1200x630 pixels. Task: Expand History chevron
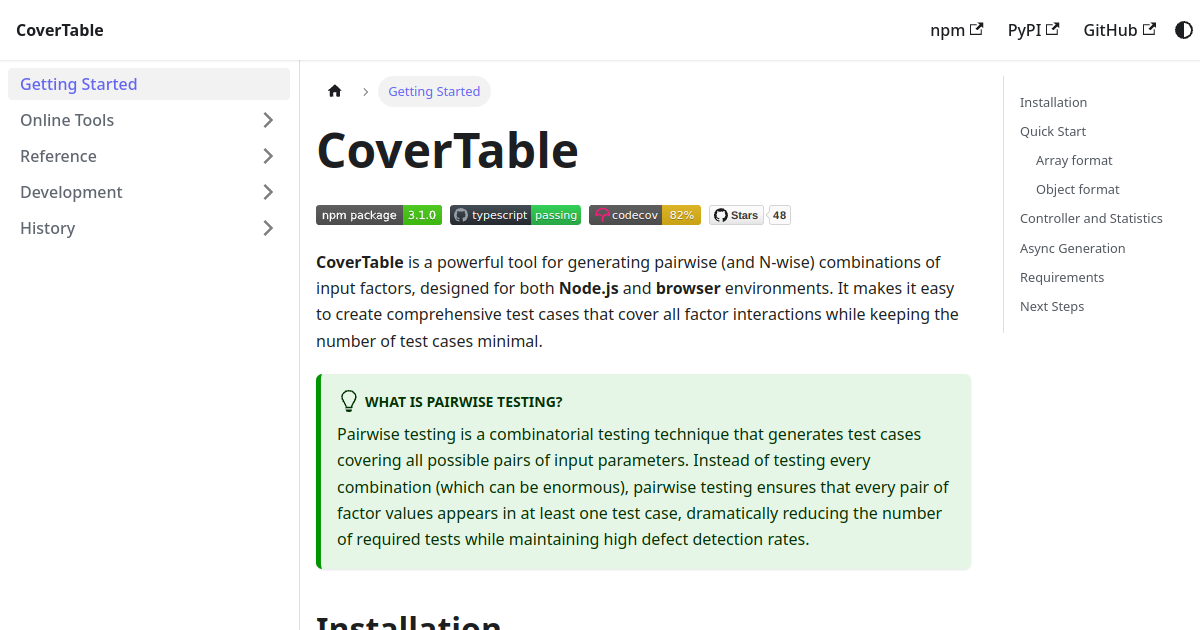point(268,228)
